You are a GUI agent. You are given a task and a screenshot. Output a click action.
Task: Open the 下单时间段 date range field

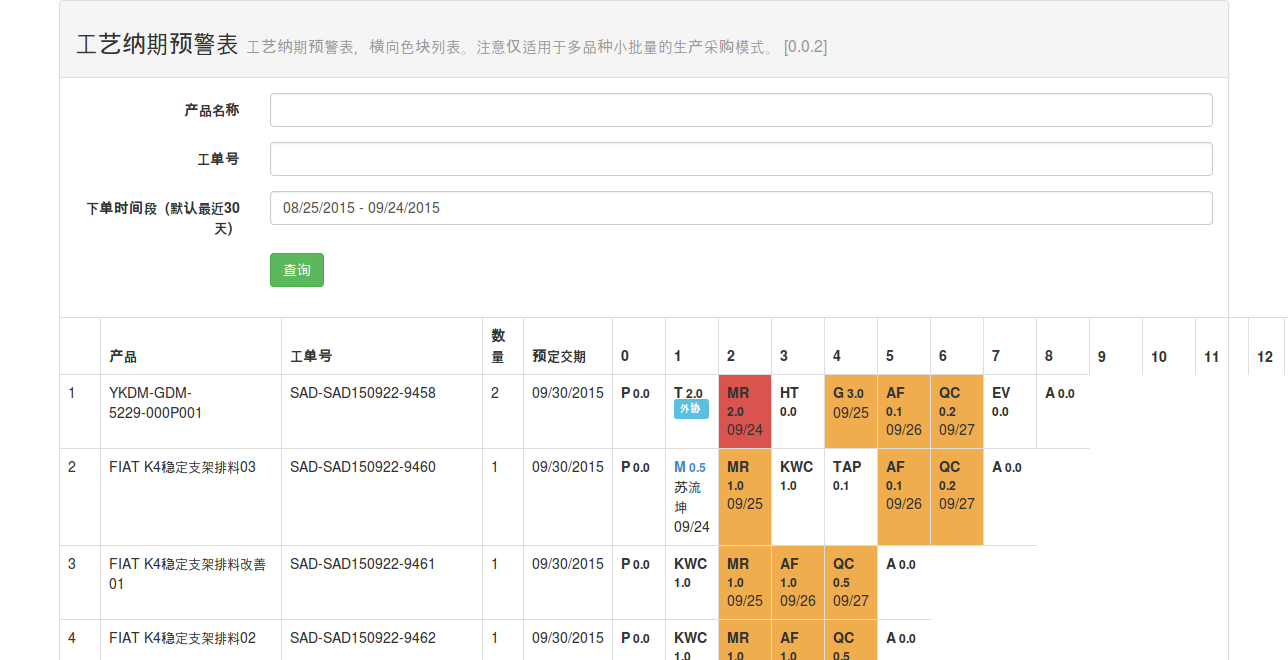(740, 208)
